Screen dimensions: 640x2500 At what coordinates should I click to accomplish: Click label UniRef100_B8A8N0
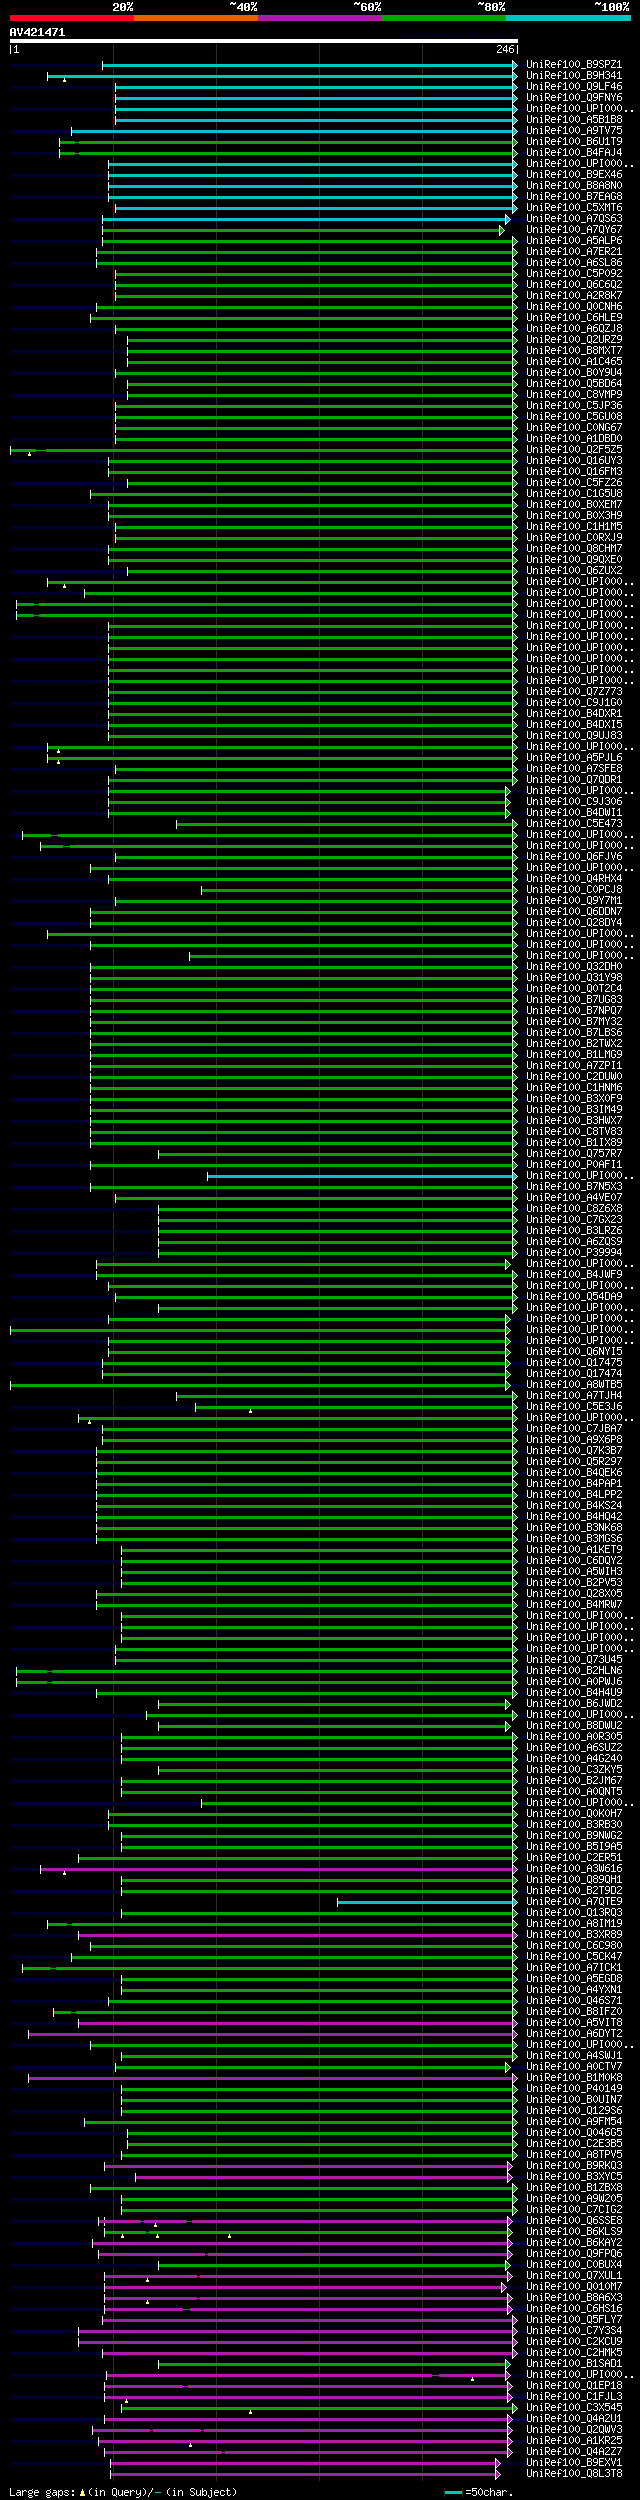[574, 186]
